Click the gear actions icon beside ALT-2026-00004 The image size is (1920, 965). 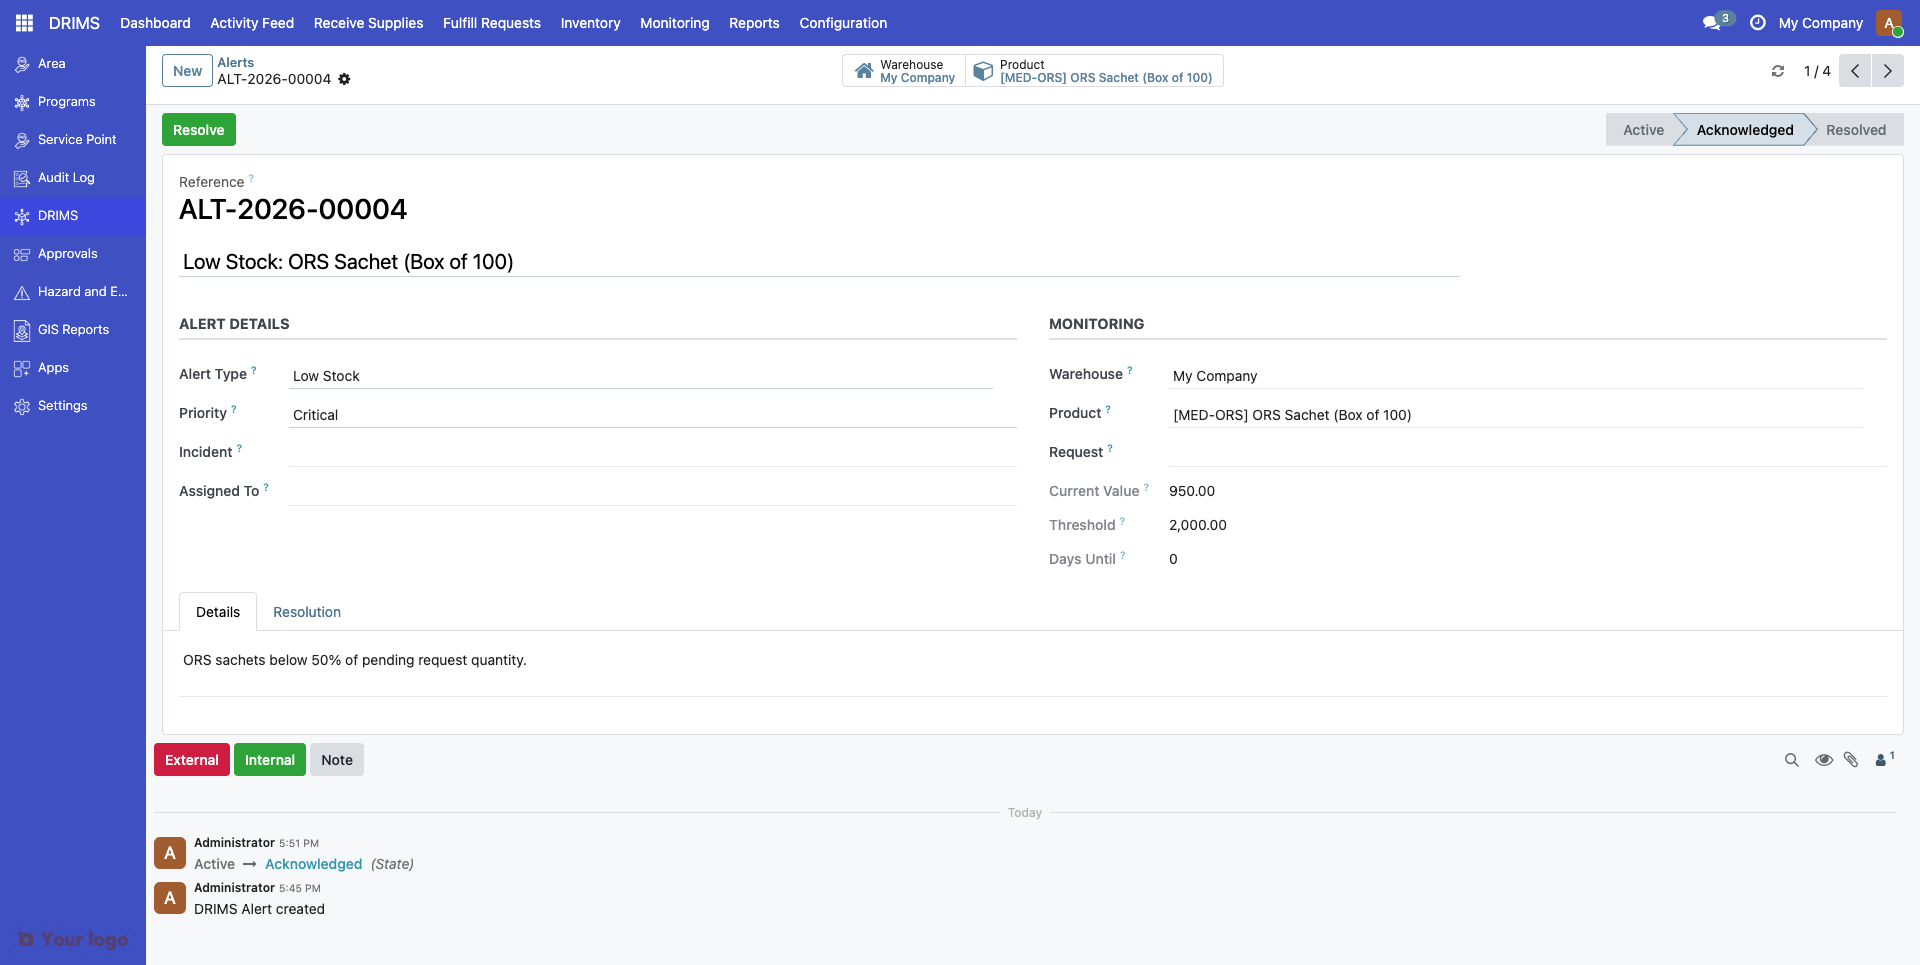pyautogui.click(x=344, y=79)
